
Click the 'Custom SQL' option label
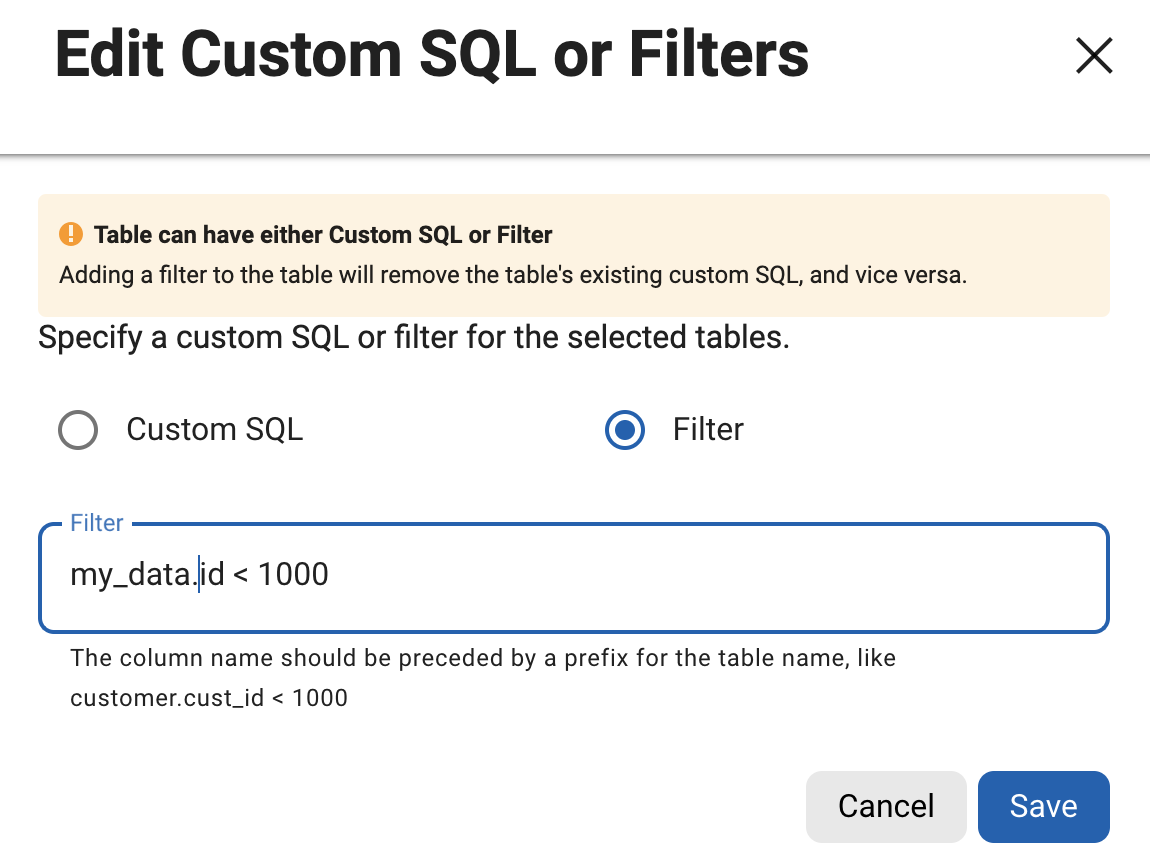[214, 430]
